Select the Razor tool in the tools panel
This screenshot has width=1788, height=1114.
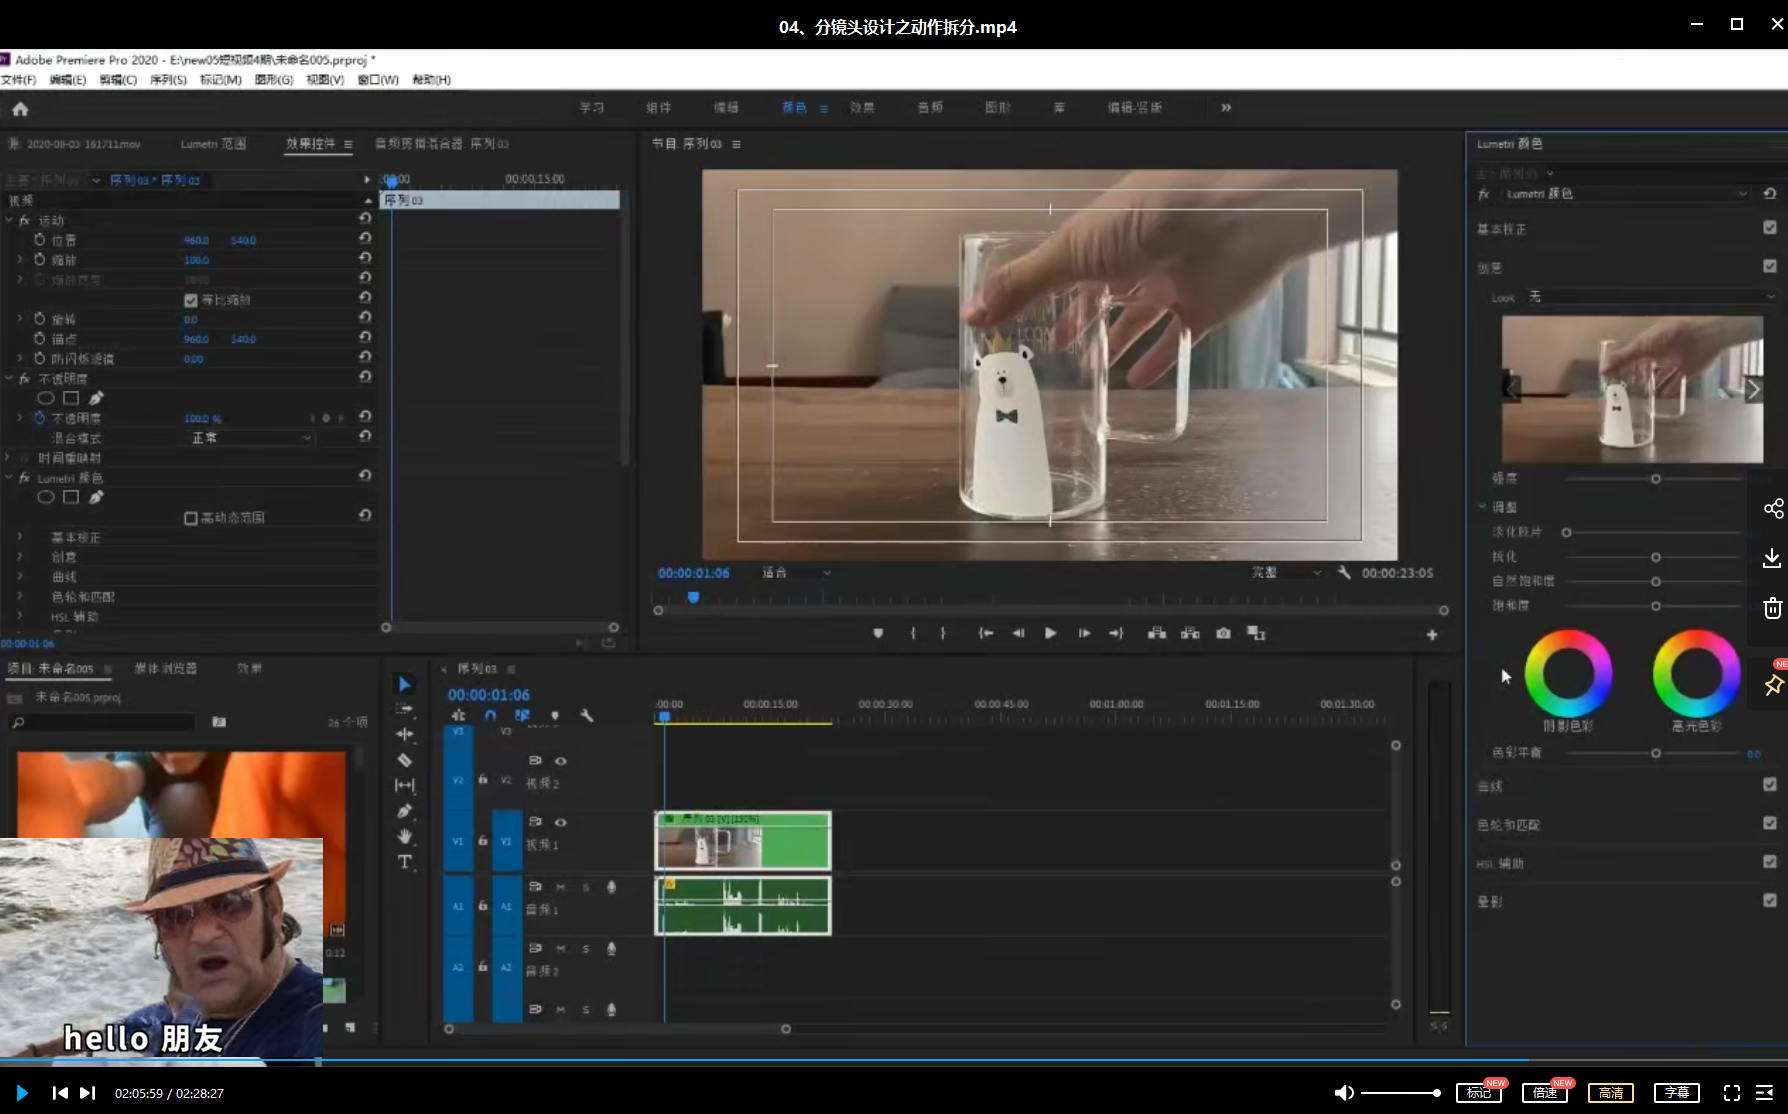point(405,760)
